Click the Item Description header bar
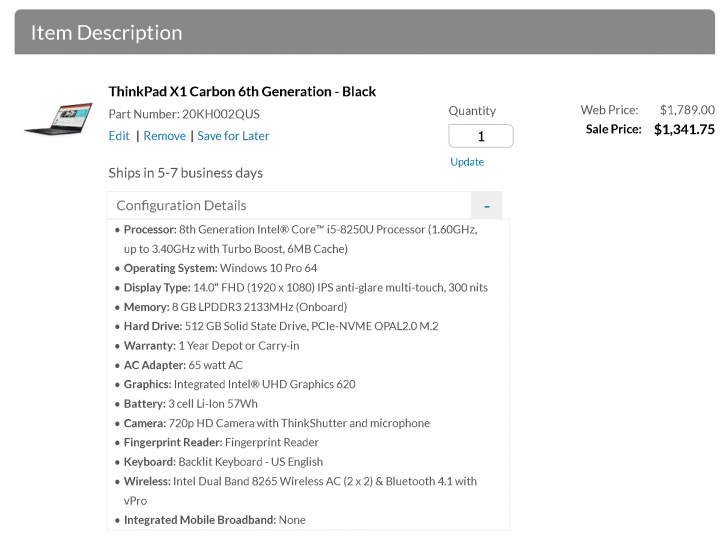 365,32
